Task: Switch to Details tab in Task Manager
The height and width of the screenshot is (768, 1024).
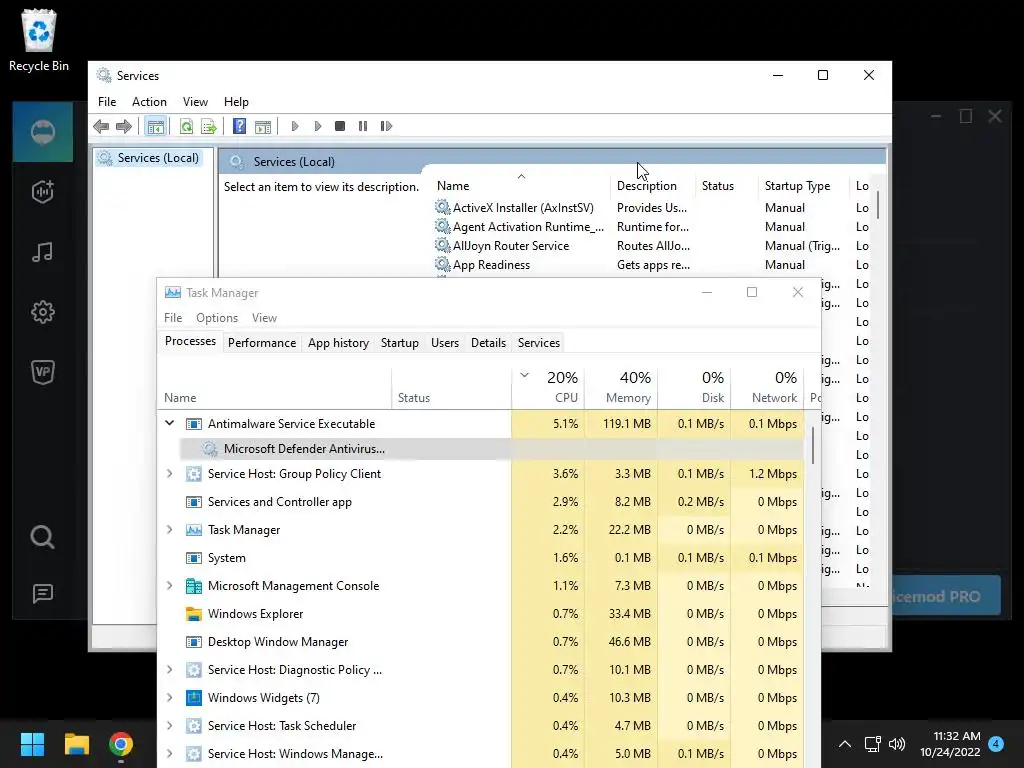Action: point(488,343)
